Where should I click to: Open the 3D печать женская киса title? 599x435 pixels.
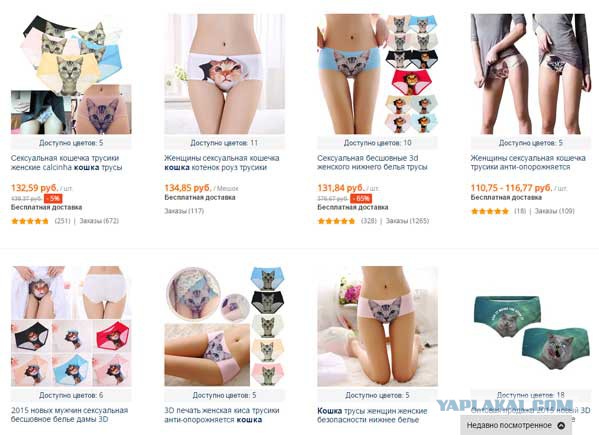point(222,415)
